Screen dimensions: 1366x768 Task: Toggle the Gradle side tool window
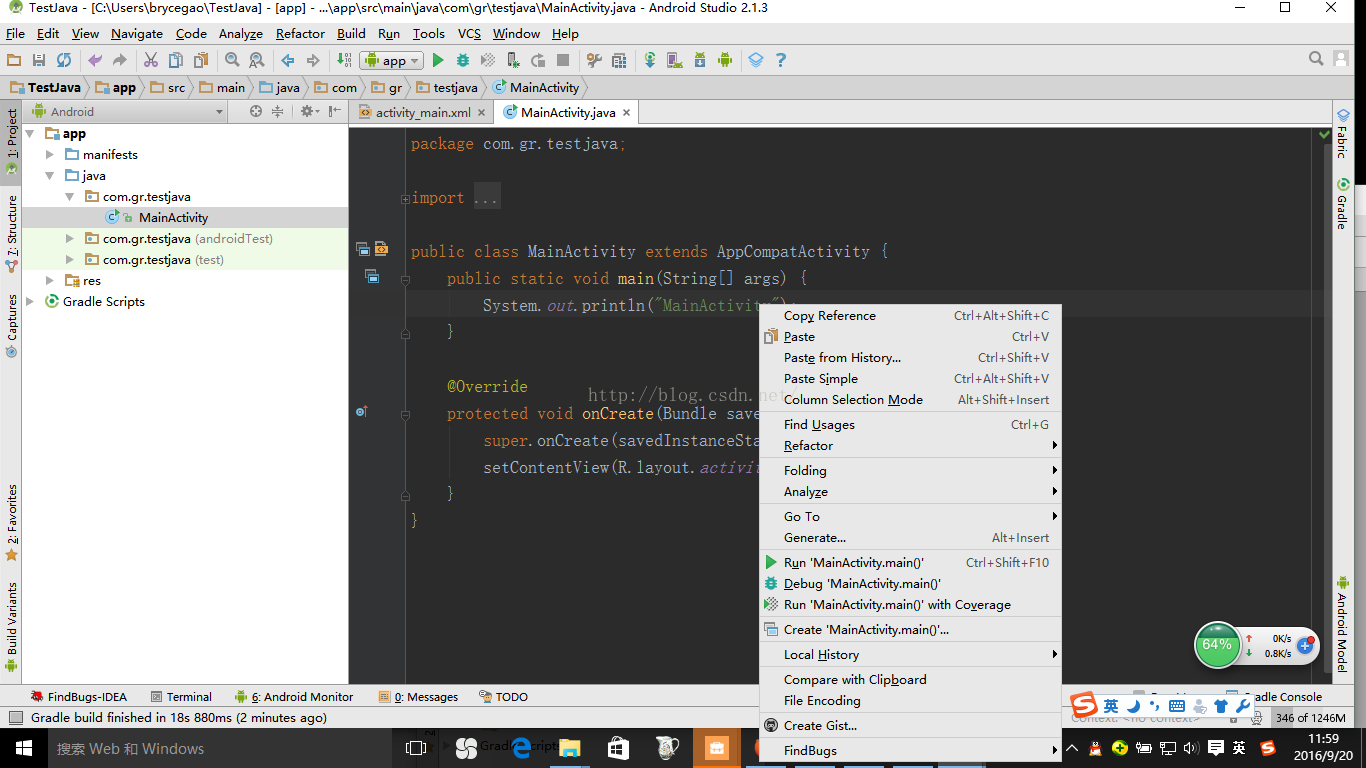pyautogui.click(x=1343, y=203)
